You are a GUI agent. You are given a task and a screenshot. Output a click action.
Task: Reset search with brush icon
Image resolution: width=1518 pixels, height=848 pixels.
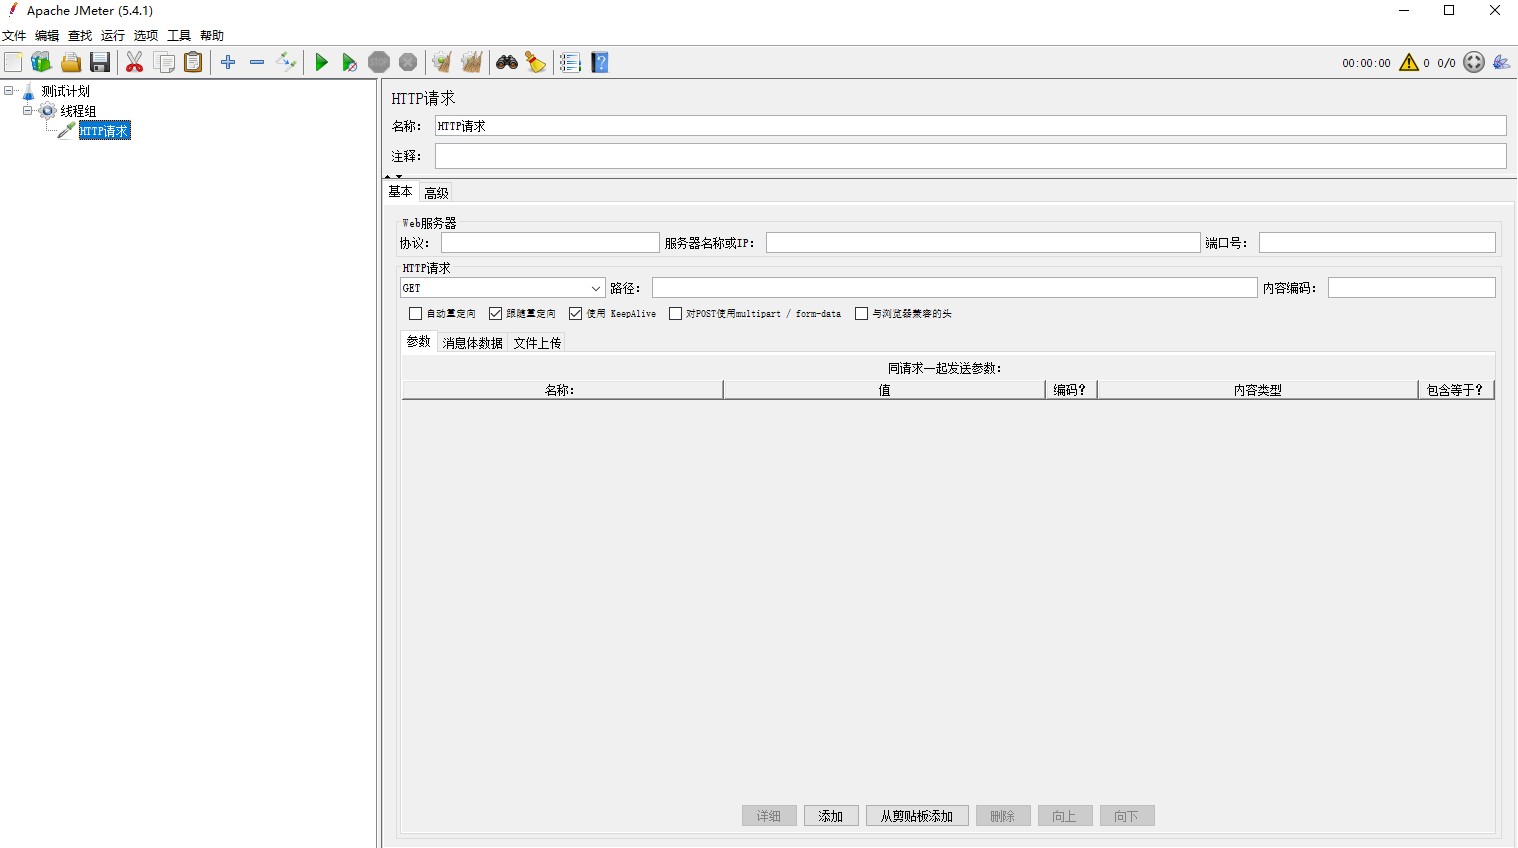[x=536, y=62]
